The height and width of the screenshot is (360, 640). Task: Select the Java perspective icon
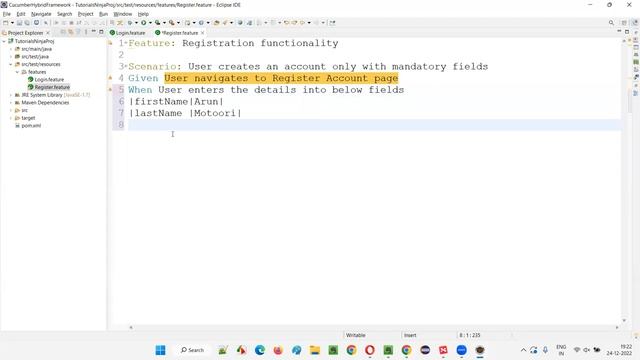(635, 23)
